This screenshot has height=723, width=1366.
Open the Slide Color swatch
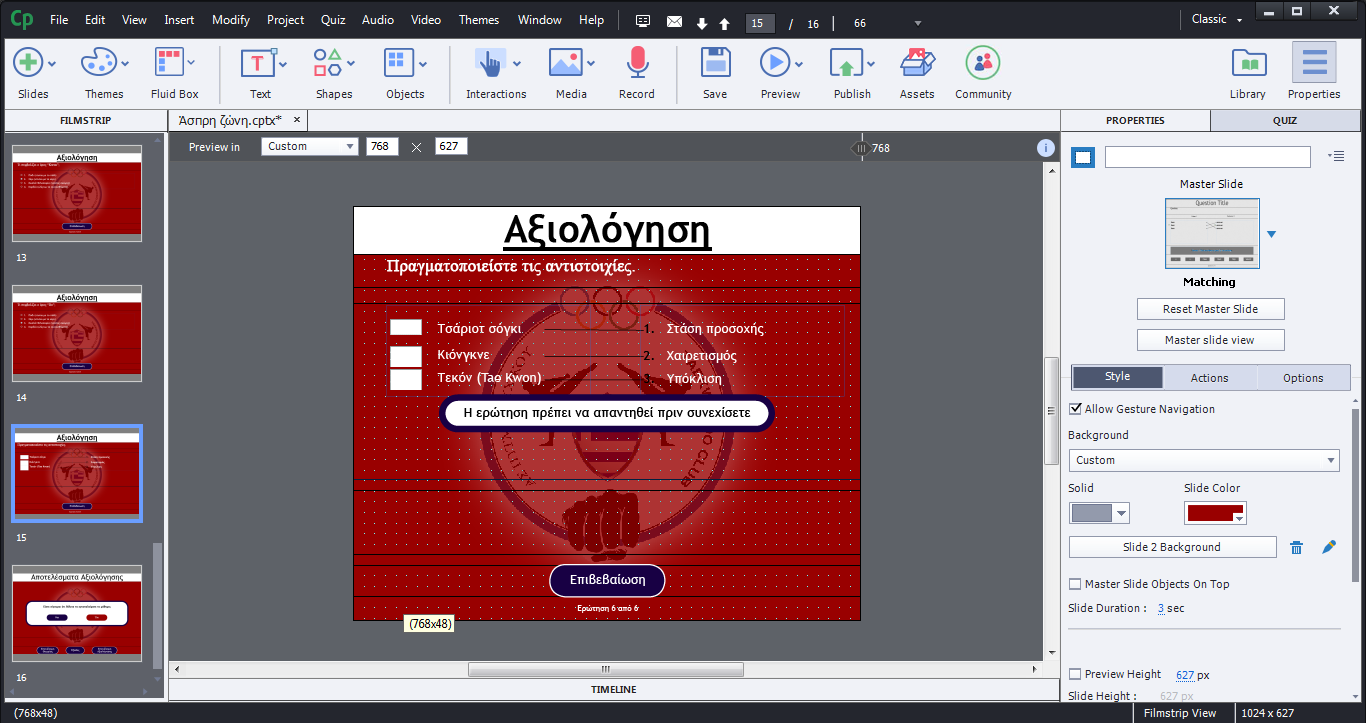1215,513
